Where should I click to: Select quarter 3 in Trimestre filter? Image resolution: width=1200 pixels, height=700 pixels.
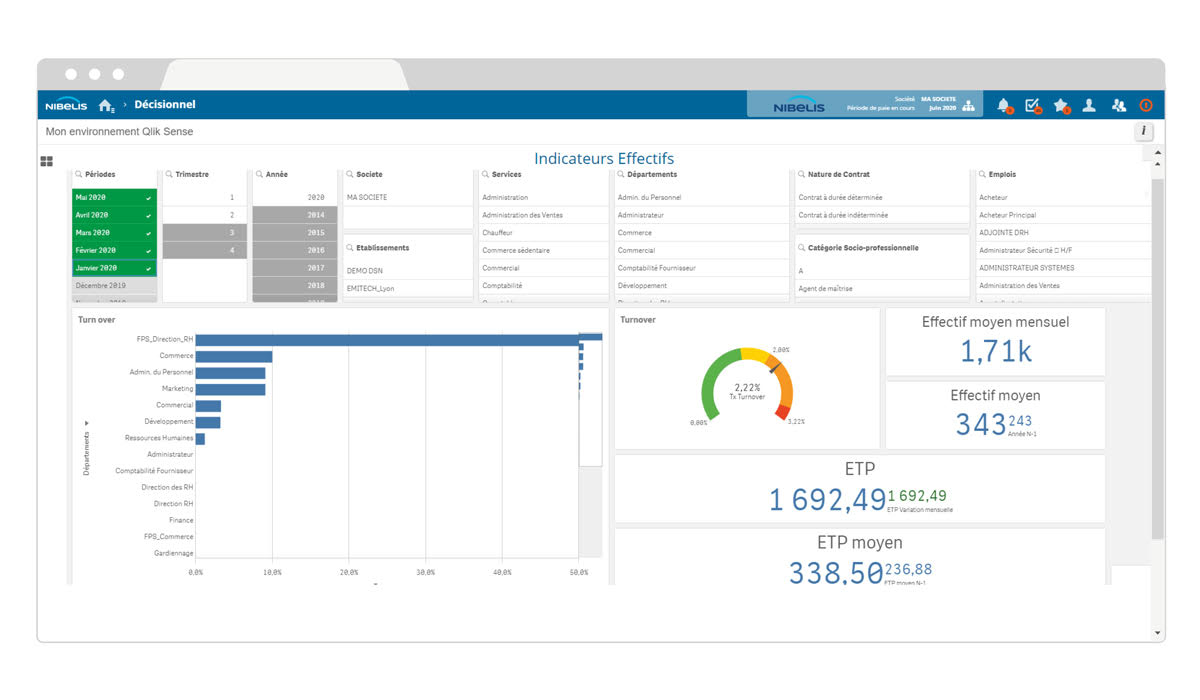click(204, 232)
